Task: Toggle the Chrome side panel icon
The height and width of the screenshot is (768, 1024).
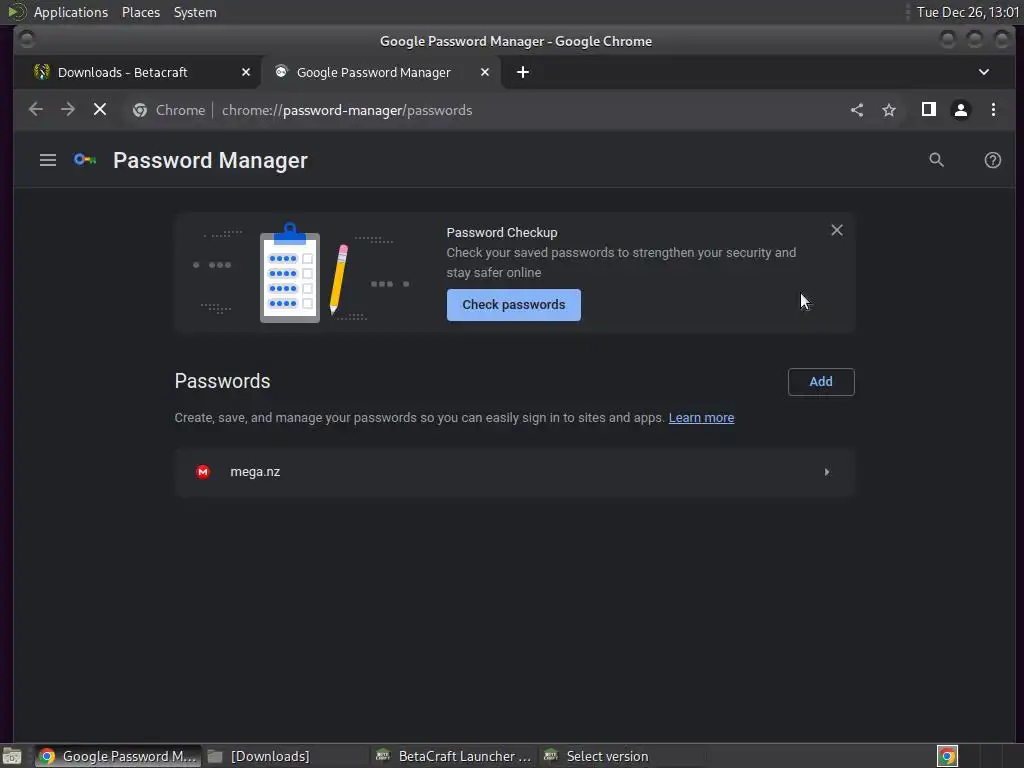Action: pos(929,110)
